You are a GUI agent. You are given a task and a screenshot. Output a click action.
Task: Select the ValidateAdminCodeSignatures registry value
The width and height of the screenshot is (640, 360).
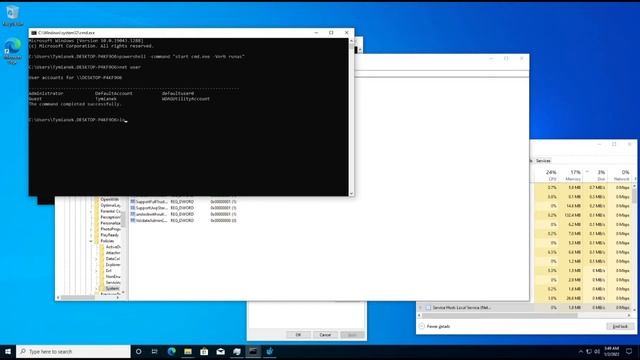coord(151,220)
